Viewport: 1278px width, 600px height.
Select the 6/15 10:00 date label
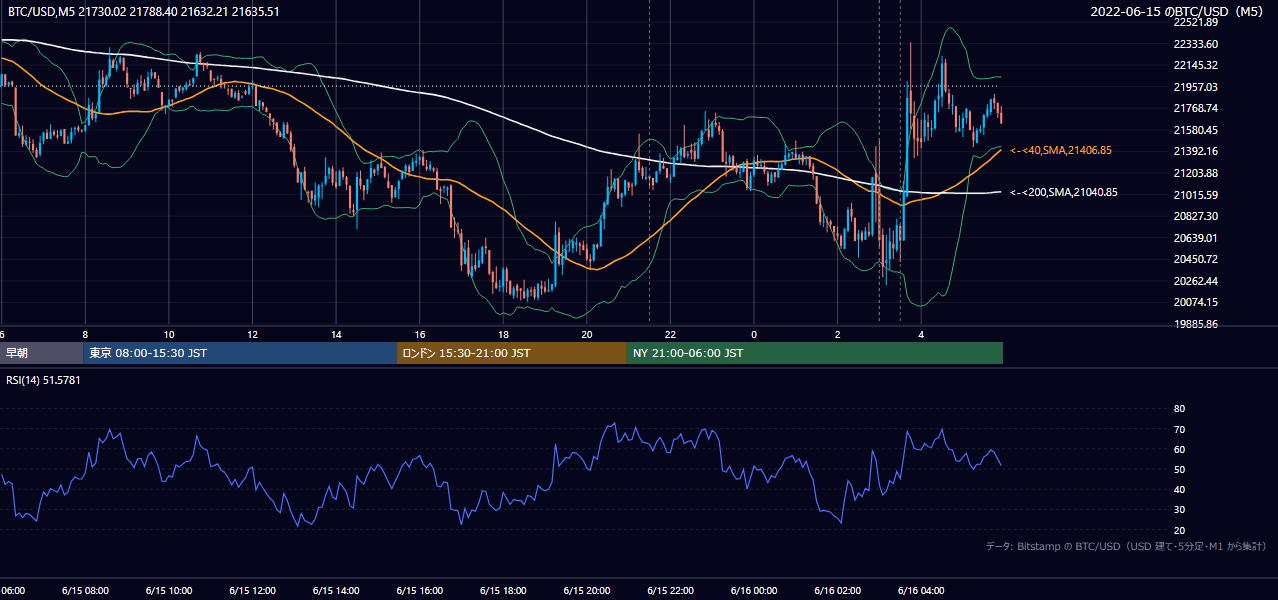point(168,590)
